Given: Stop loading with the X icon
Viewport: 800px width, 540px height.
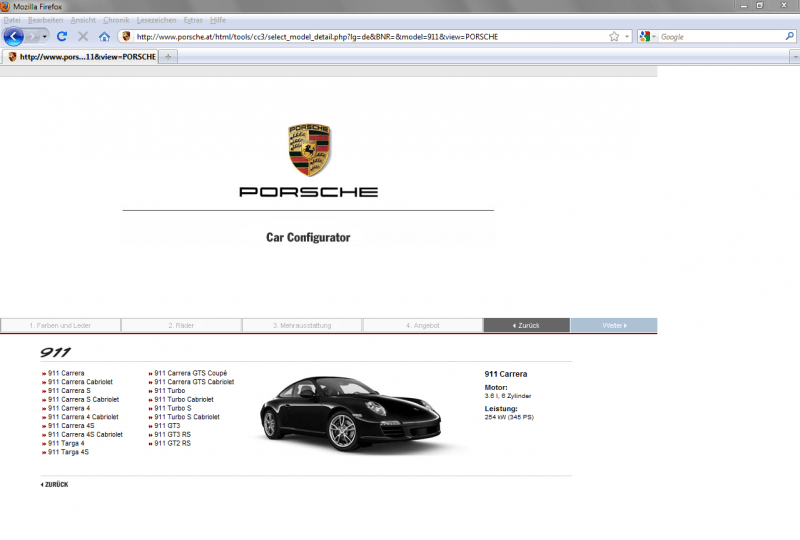Looking at the screenshot, I should point(83,37).
